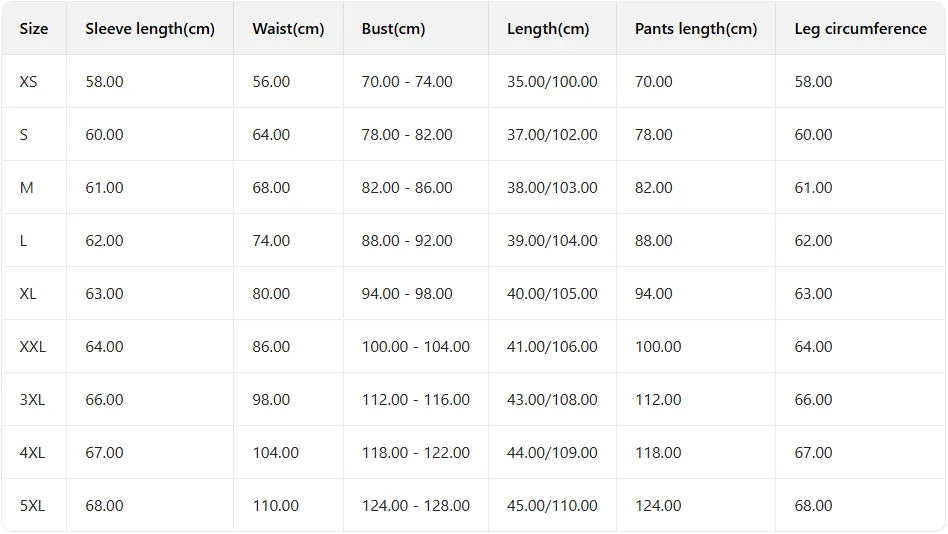Click the Waist(cm) column header
Screen dimensions: 948x534
click(x=288, y=28)
